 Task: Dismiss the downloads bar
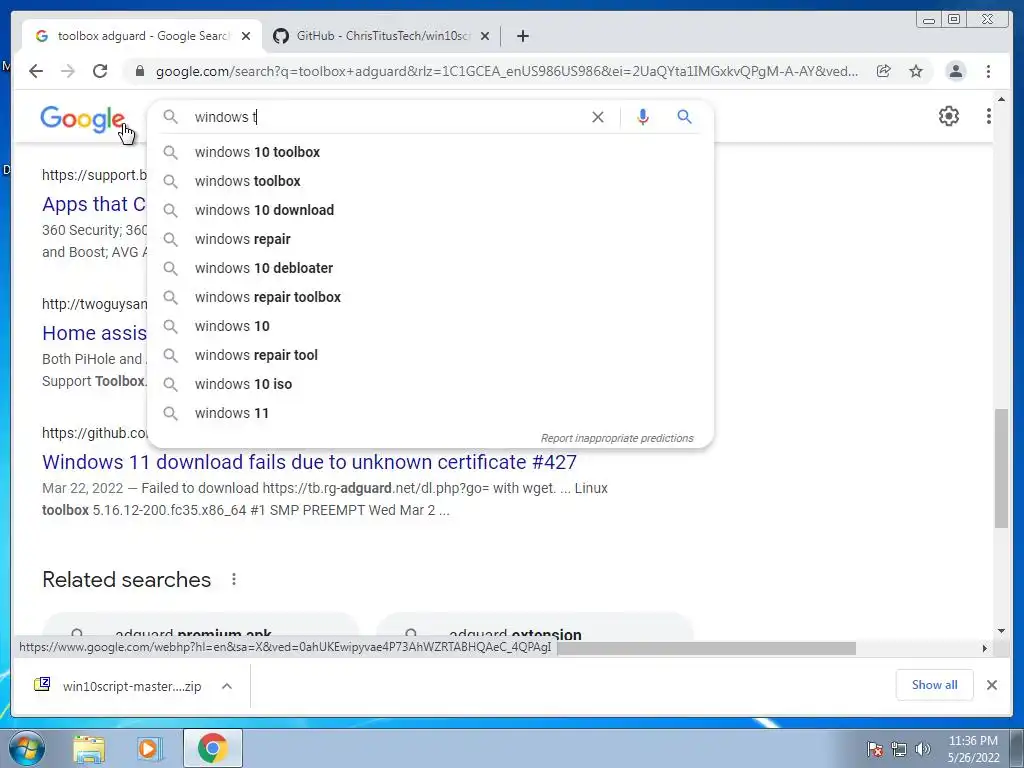991,685
